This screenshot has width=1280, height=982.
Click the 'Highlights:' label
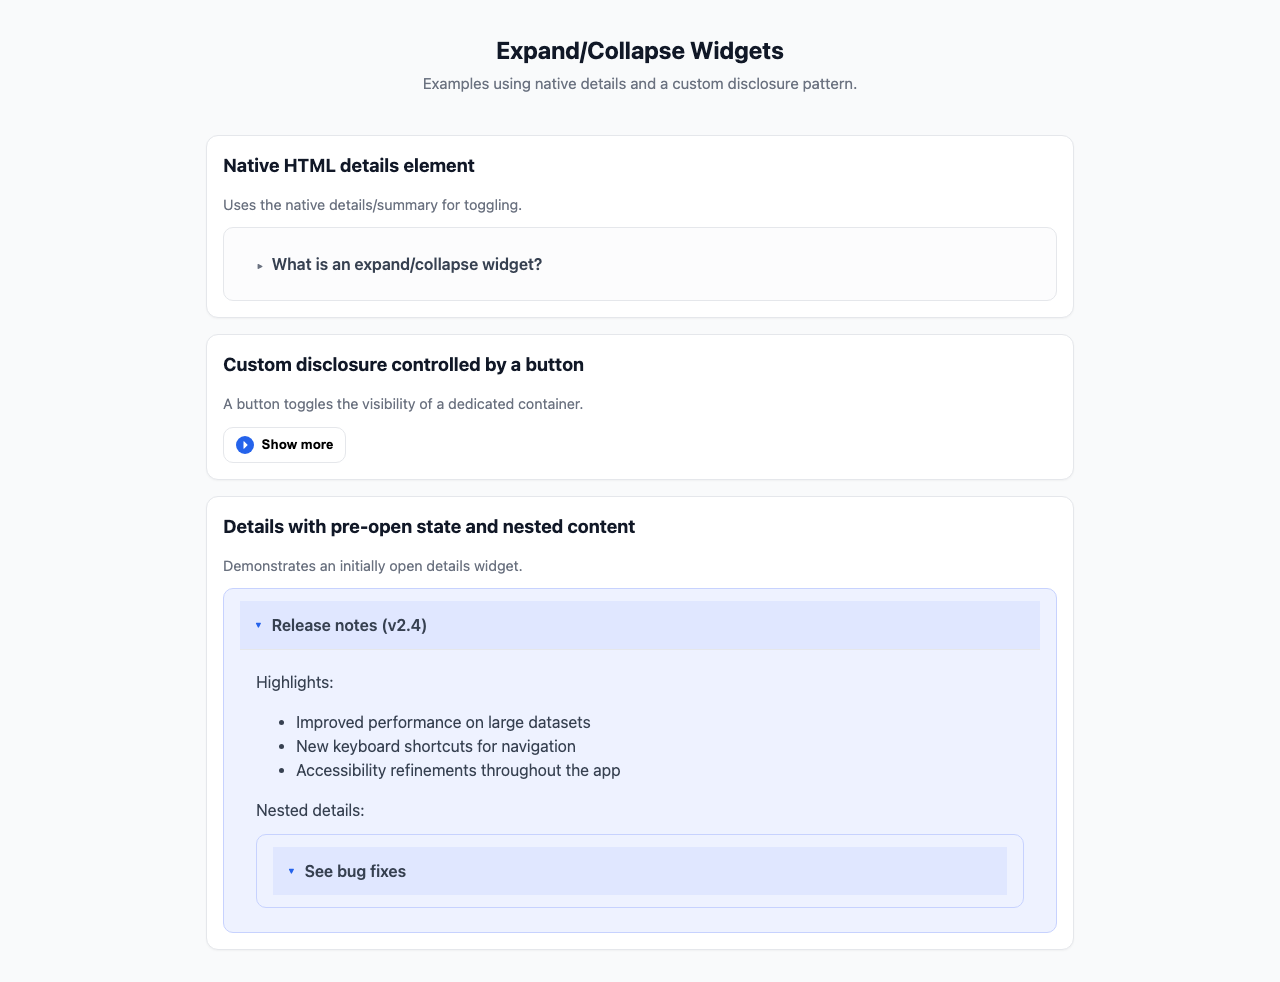click(294, 683)
